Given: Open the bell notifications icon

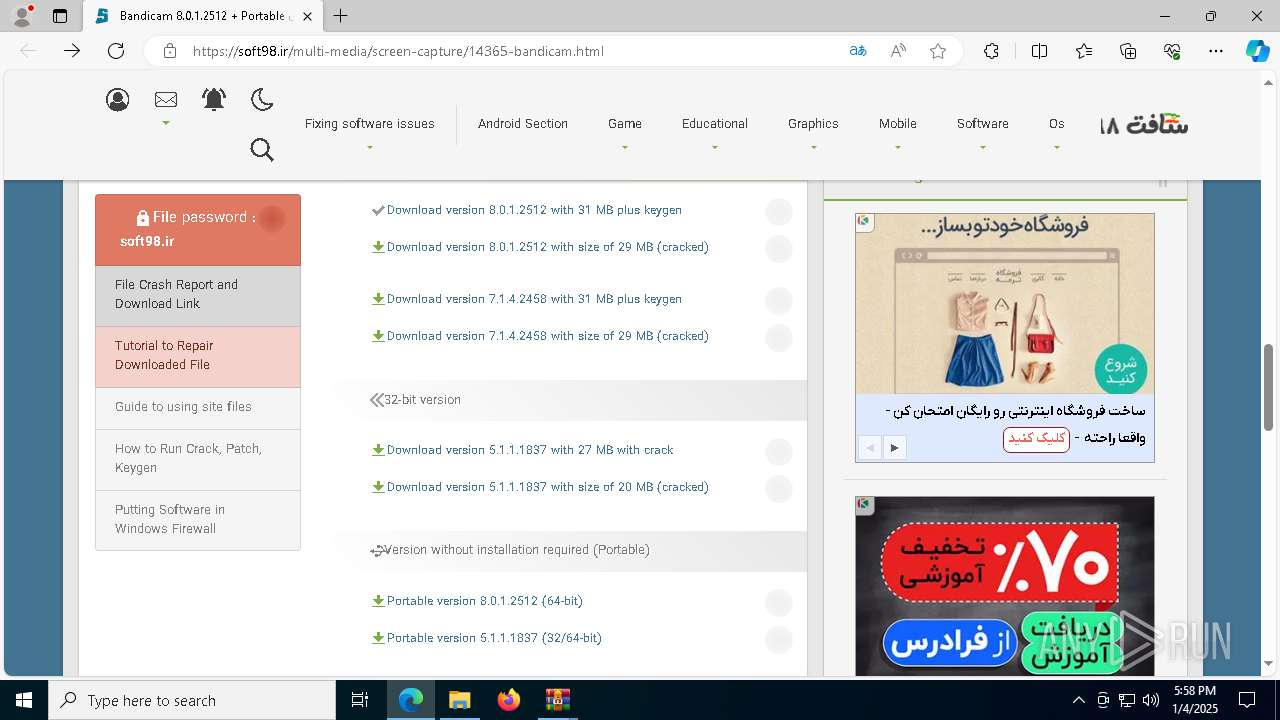Looking at the screenshot, I should tap(214, 99).
